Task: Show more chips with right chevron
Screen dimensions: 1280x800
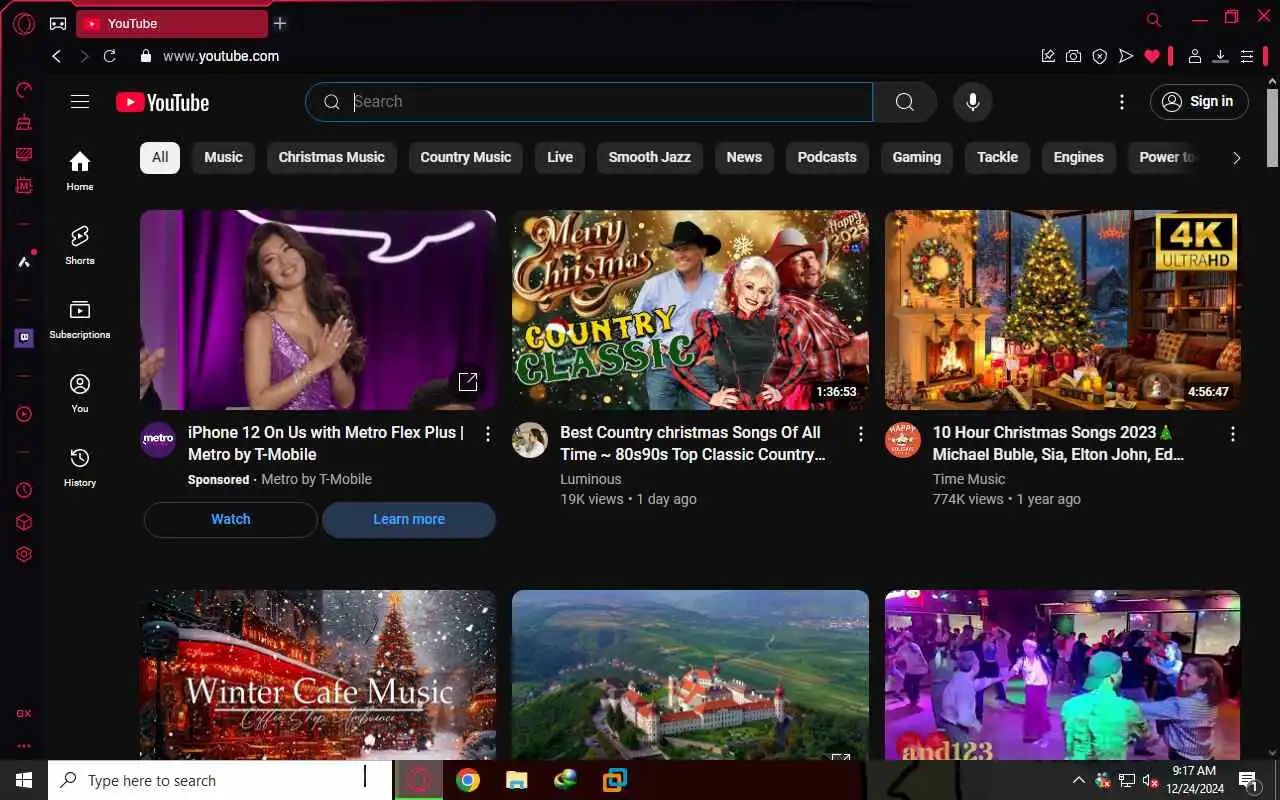Action: [x=1237, y=158]
